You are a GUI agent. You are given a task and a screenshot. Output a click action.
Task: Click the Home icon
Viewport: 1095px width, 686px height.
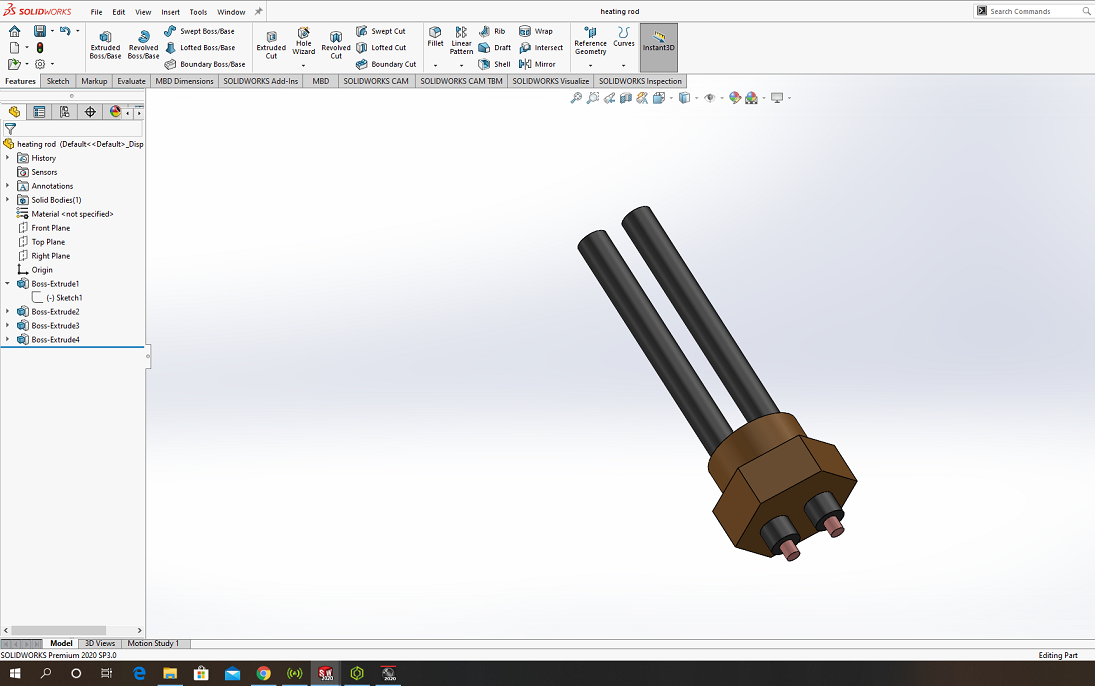pyautogui.click(x=15, y=31)
